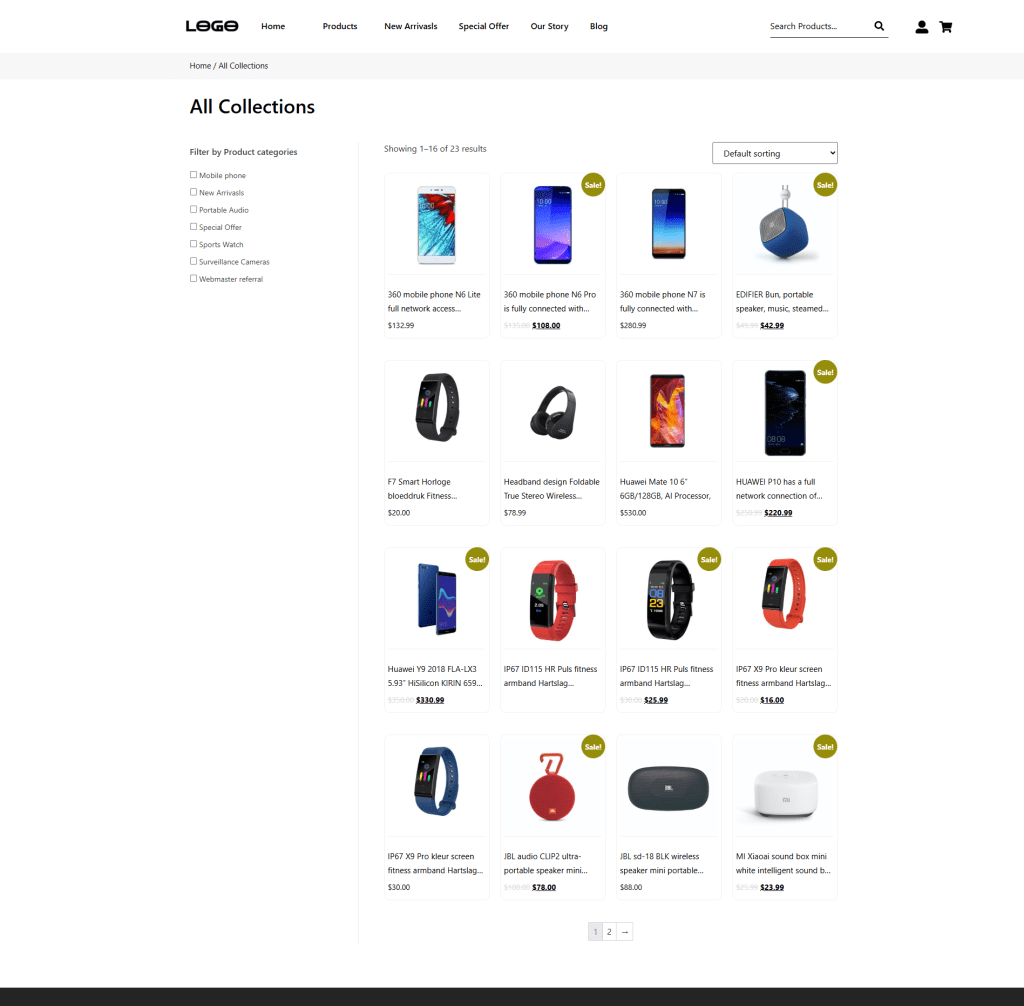1024x1006 pixels.
Task: Go to page 2 of results
Action: click(609, 932)
